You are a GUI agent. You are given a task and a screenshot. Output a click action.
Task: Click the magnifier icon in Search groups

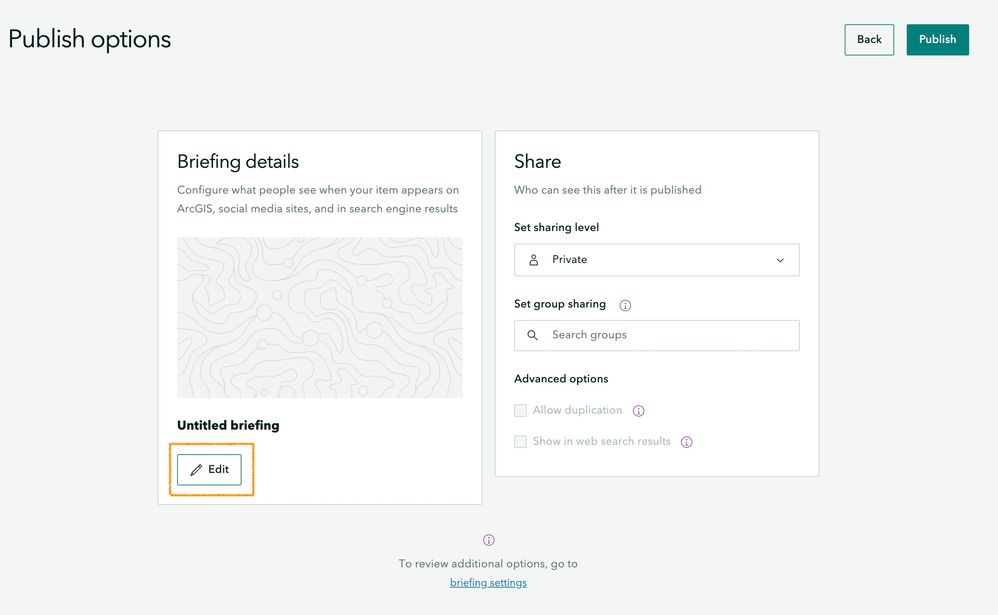(x=533, y=335)
